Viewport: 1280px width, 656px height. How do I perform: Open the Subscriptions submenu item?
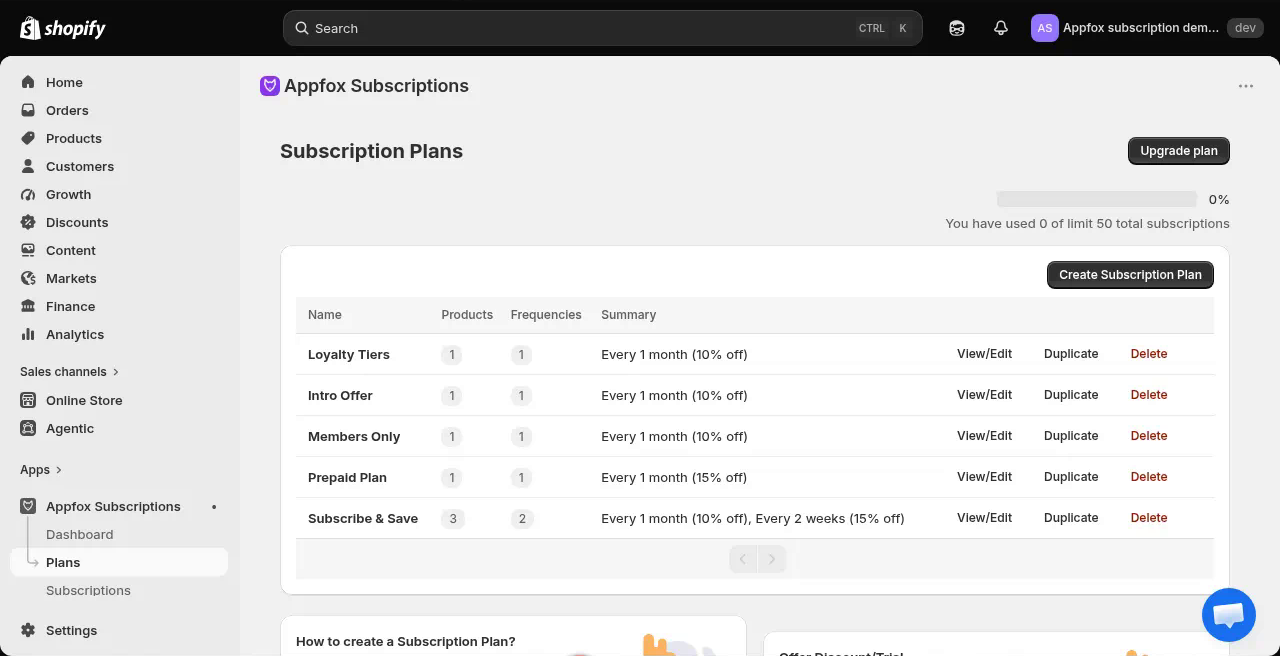[88, 590]
